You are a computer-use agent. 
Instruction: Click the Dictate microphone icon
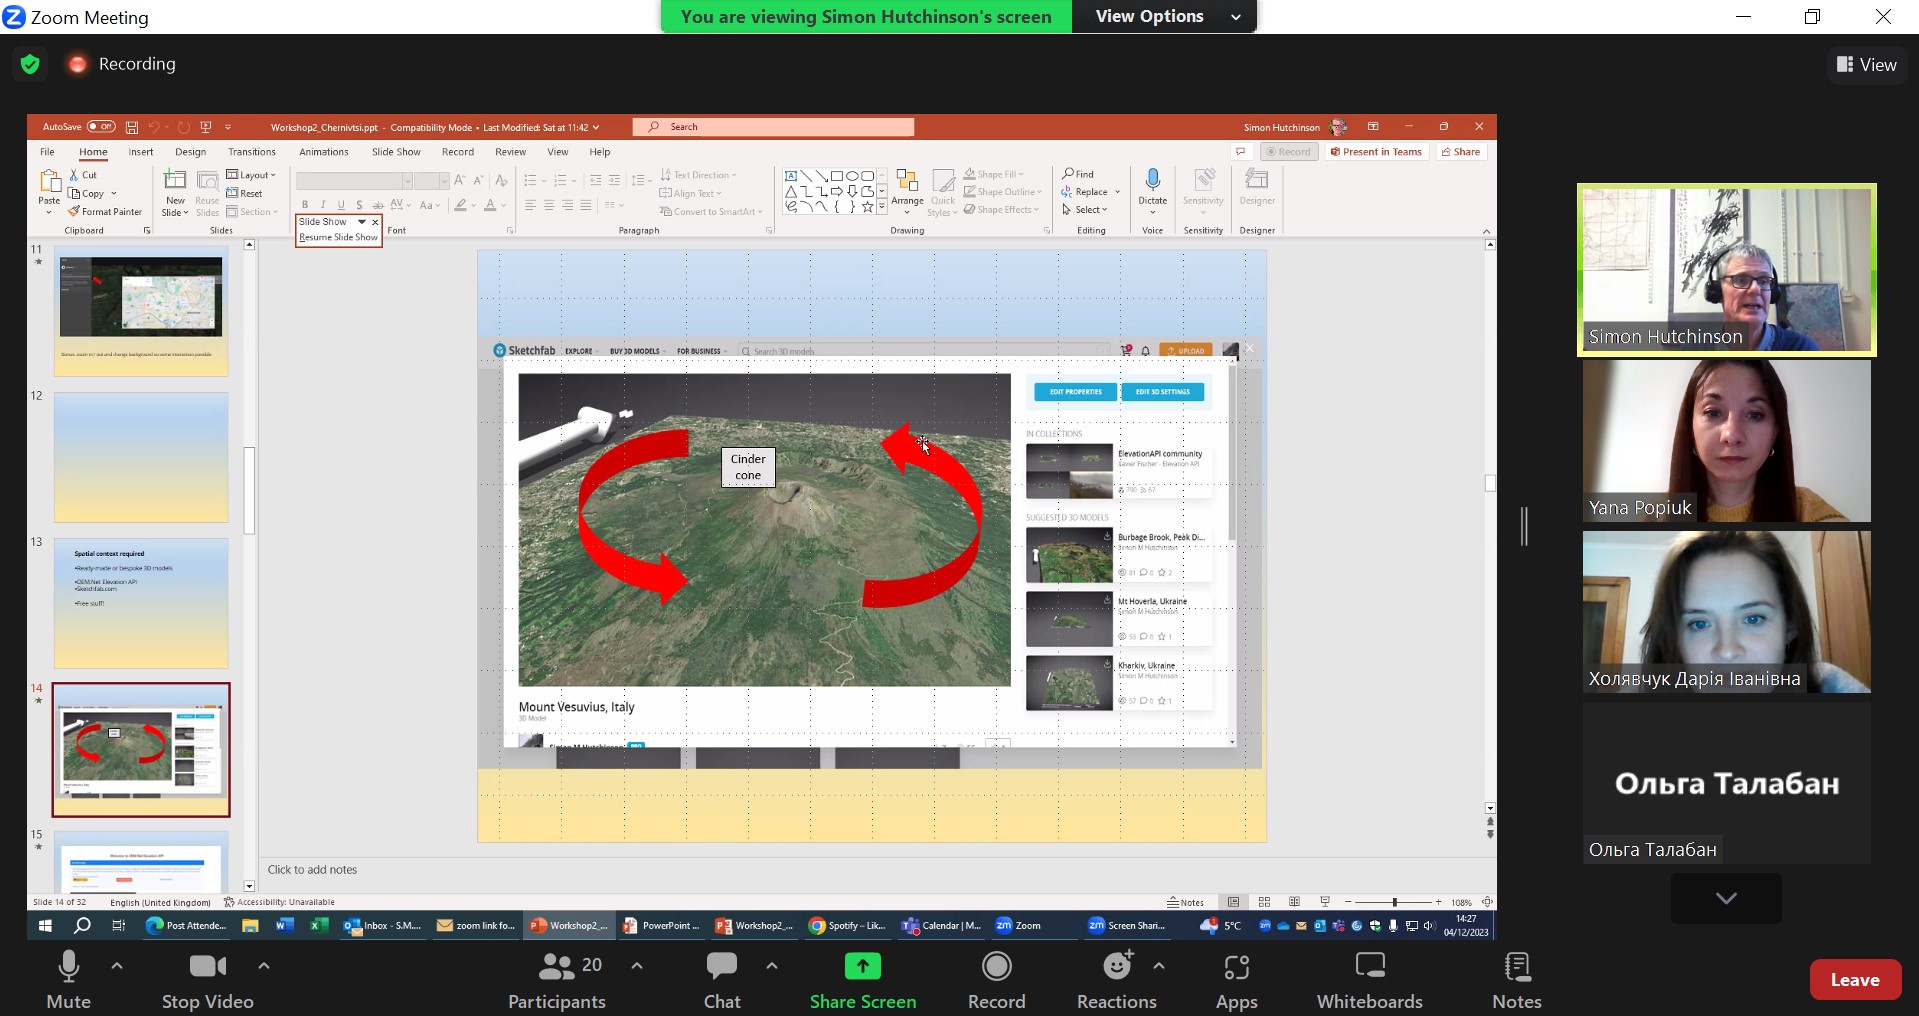click(x=1152, y=180)
